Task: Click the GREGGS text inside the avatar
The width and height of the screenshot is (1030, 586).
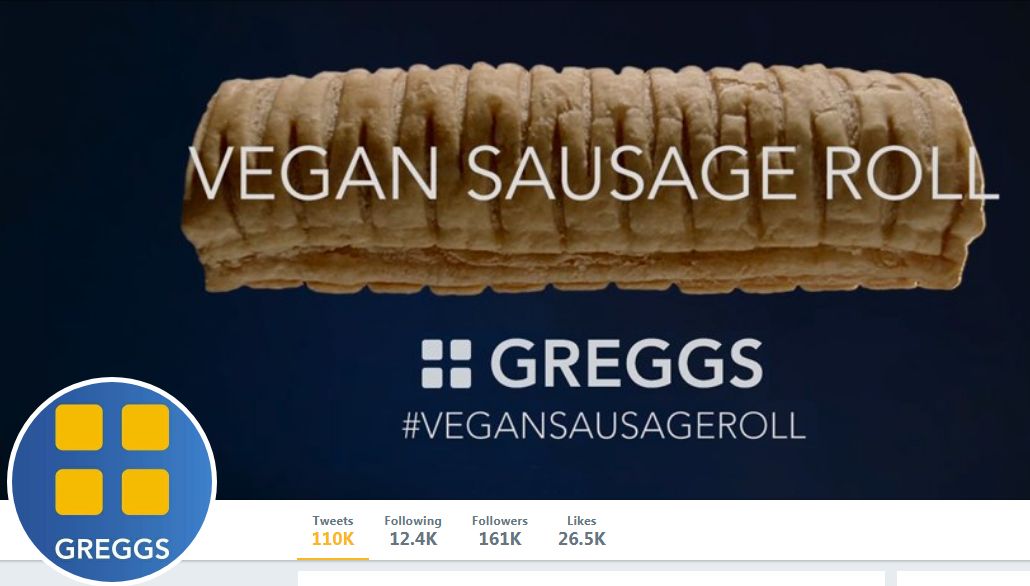Action: click(x=112, y=549)
